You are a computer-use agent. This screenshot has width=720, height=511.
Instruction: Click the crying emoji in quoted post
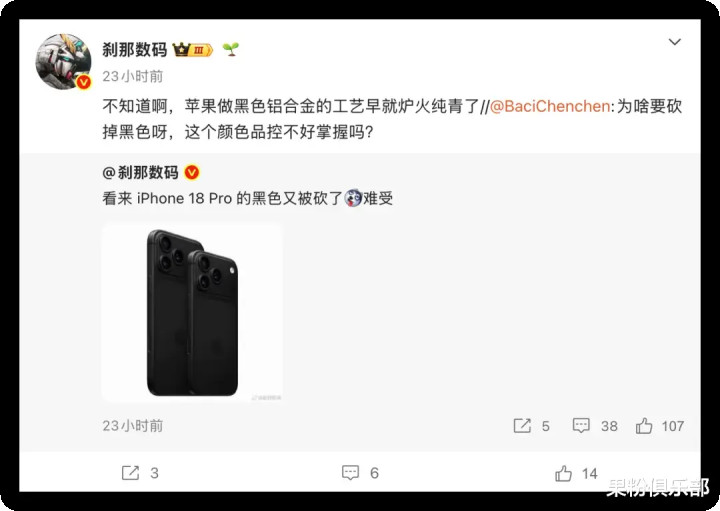click(x=353, y=198)
